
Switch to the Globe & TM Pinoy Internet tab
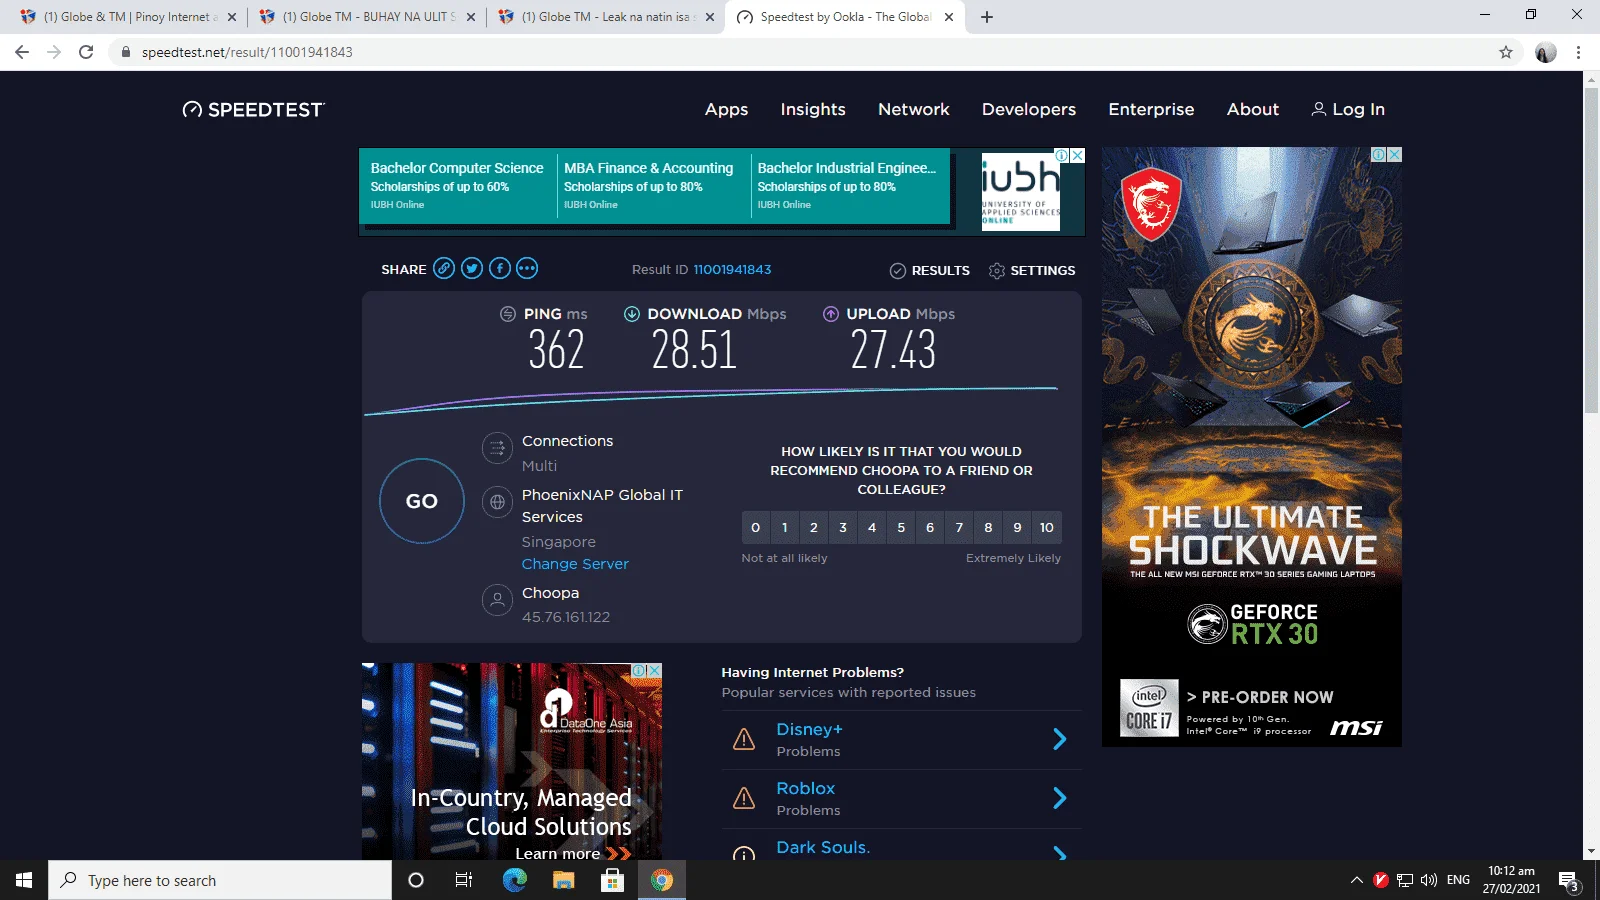tap(128, 17)
